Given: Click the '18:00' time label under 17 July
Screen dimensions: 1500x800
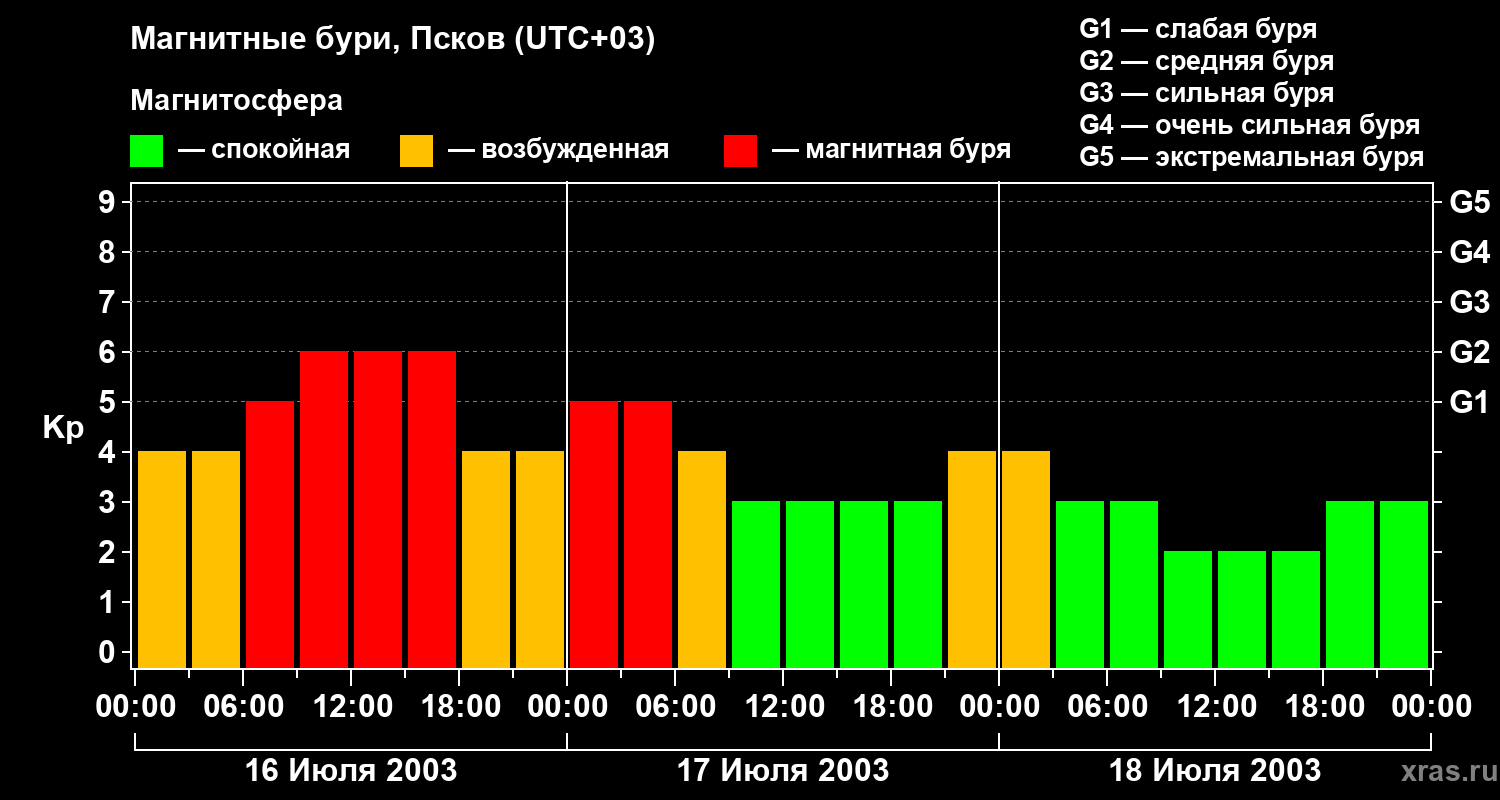Looking at the screenshot, I should click(x=892, y=707).
